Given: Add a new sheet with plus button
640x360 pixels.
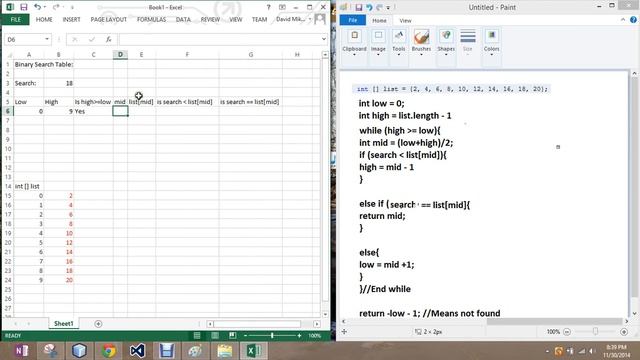Looking at the screenshot, I should (x=98, y=324).
